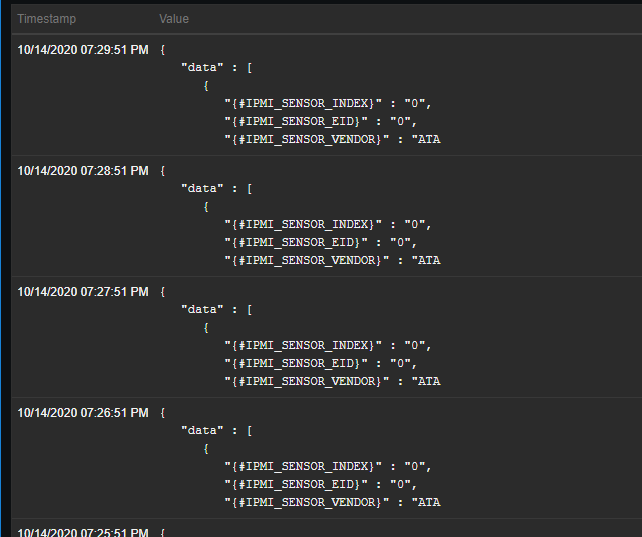
Task: Click IPMI_SENSOR_EID line in 07:28:51 PM entry
Action: pyautogui.click(x=321, y=243)
